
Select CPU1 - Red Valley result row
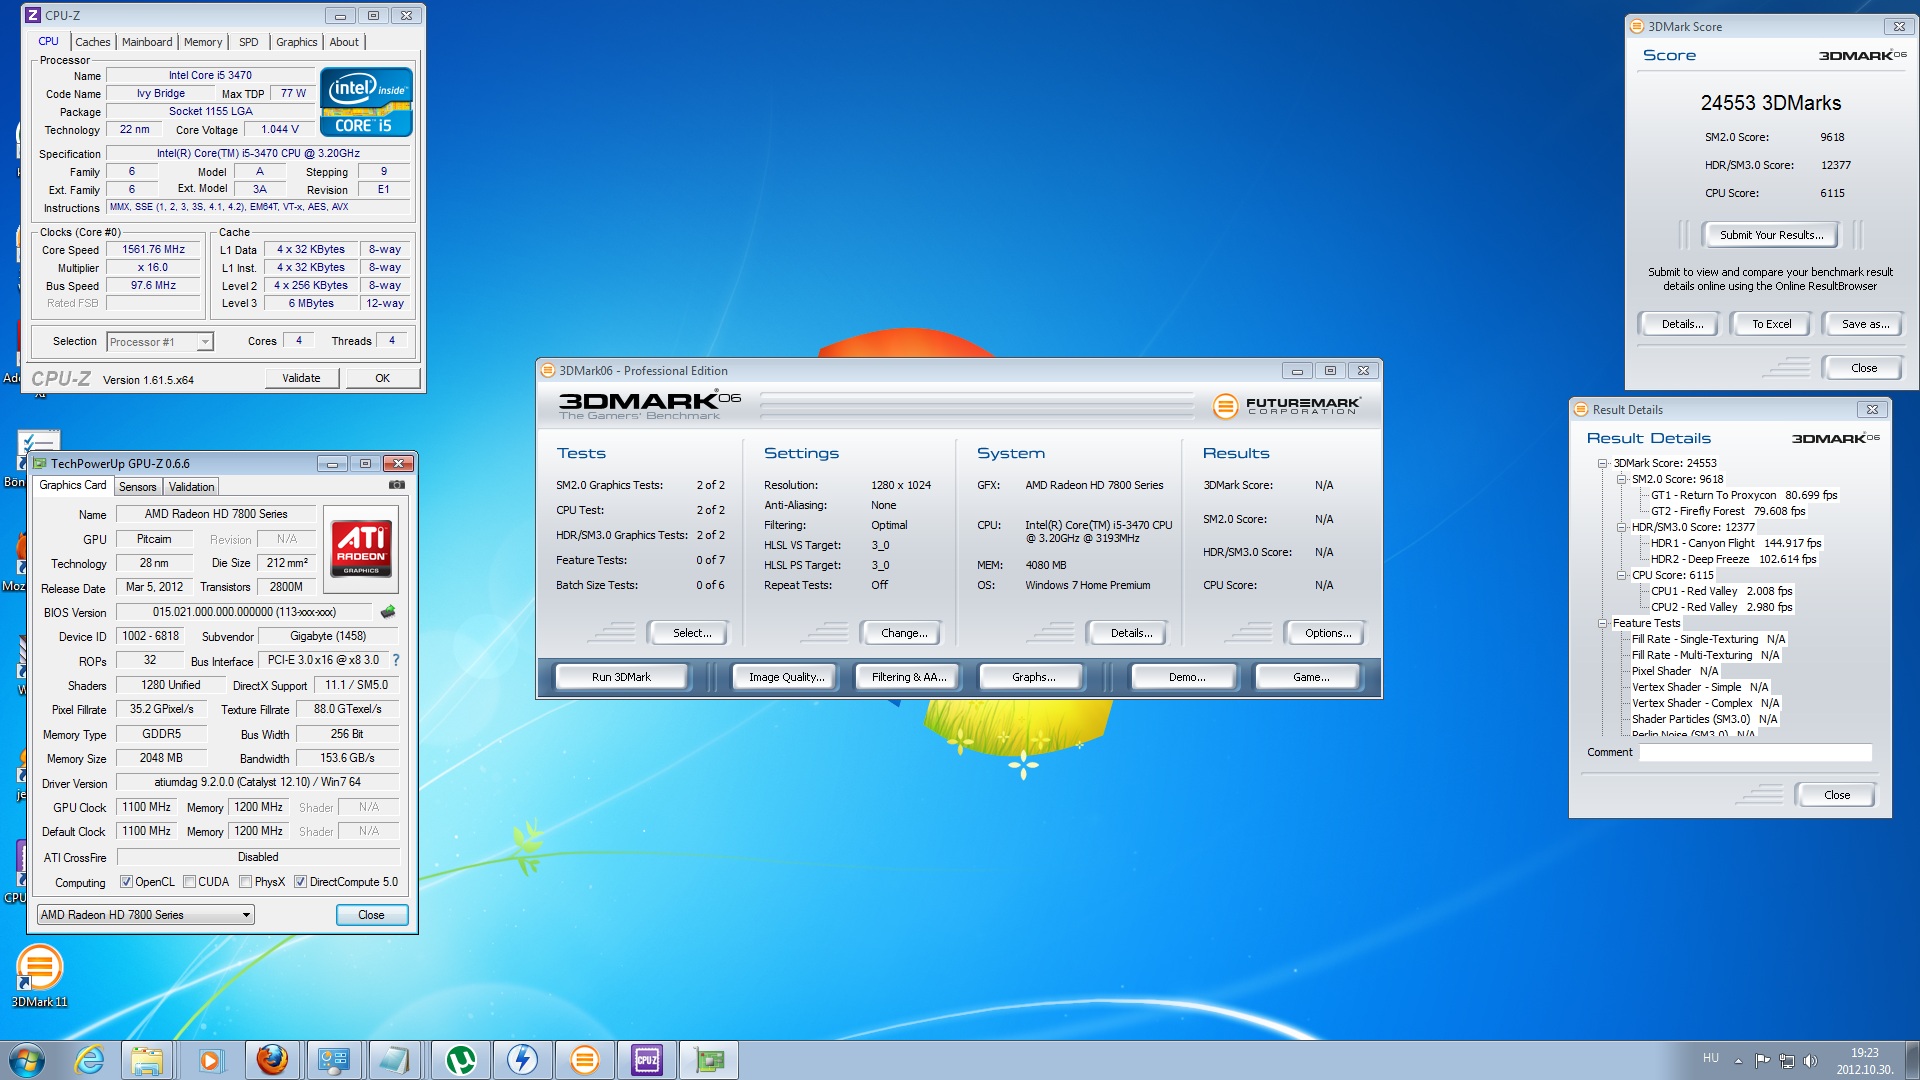tap(1721, 591)
